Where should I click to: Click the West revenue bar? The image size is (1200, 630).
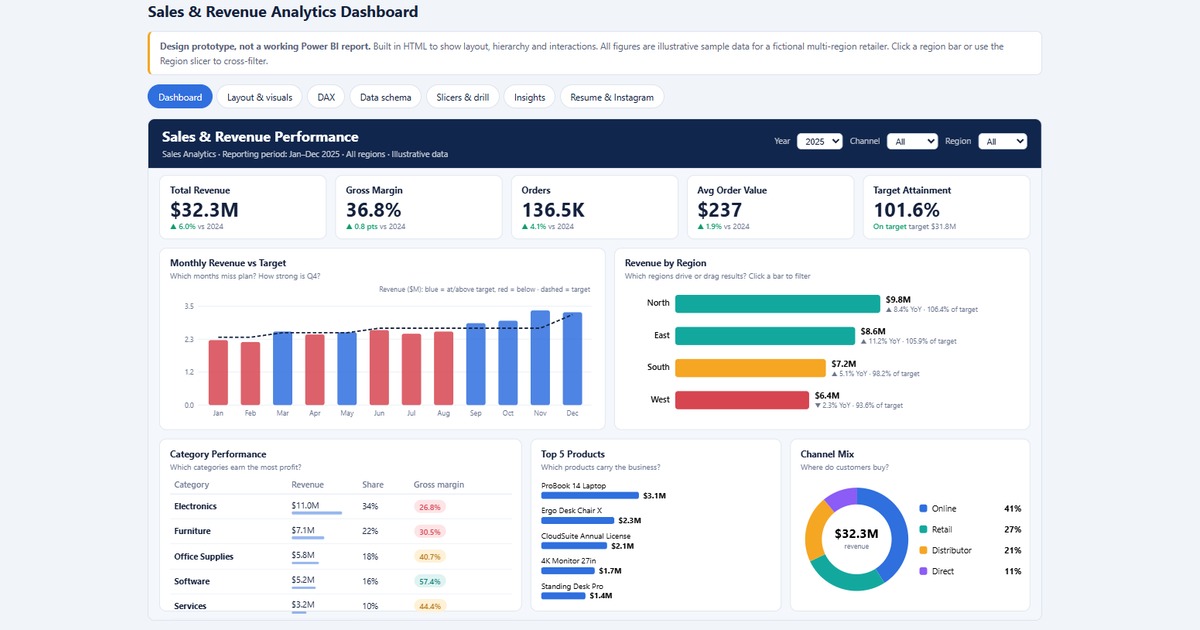coord(742,400)
